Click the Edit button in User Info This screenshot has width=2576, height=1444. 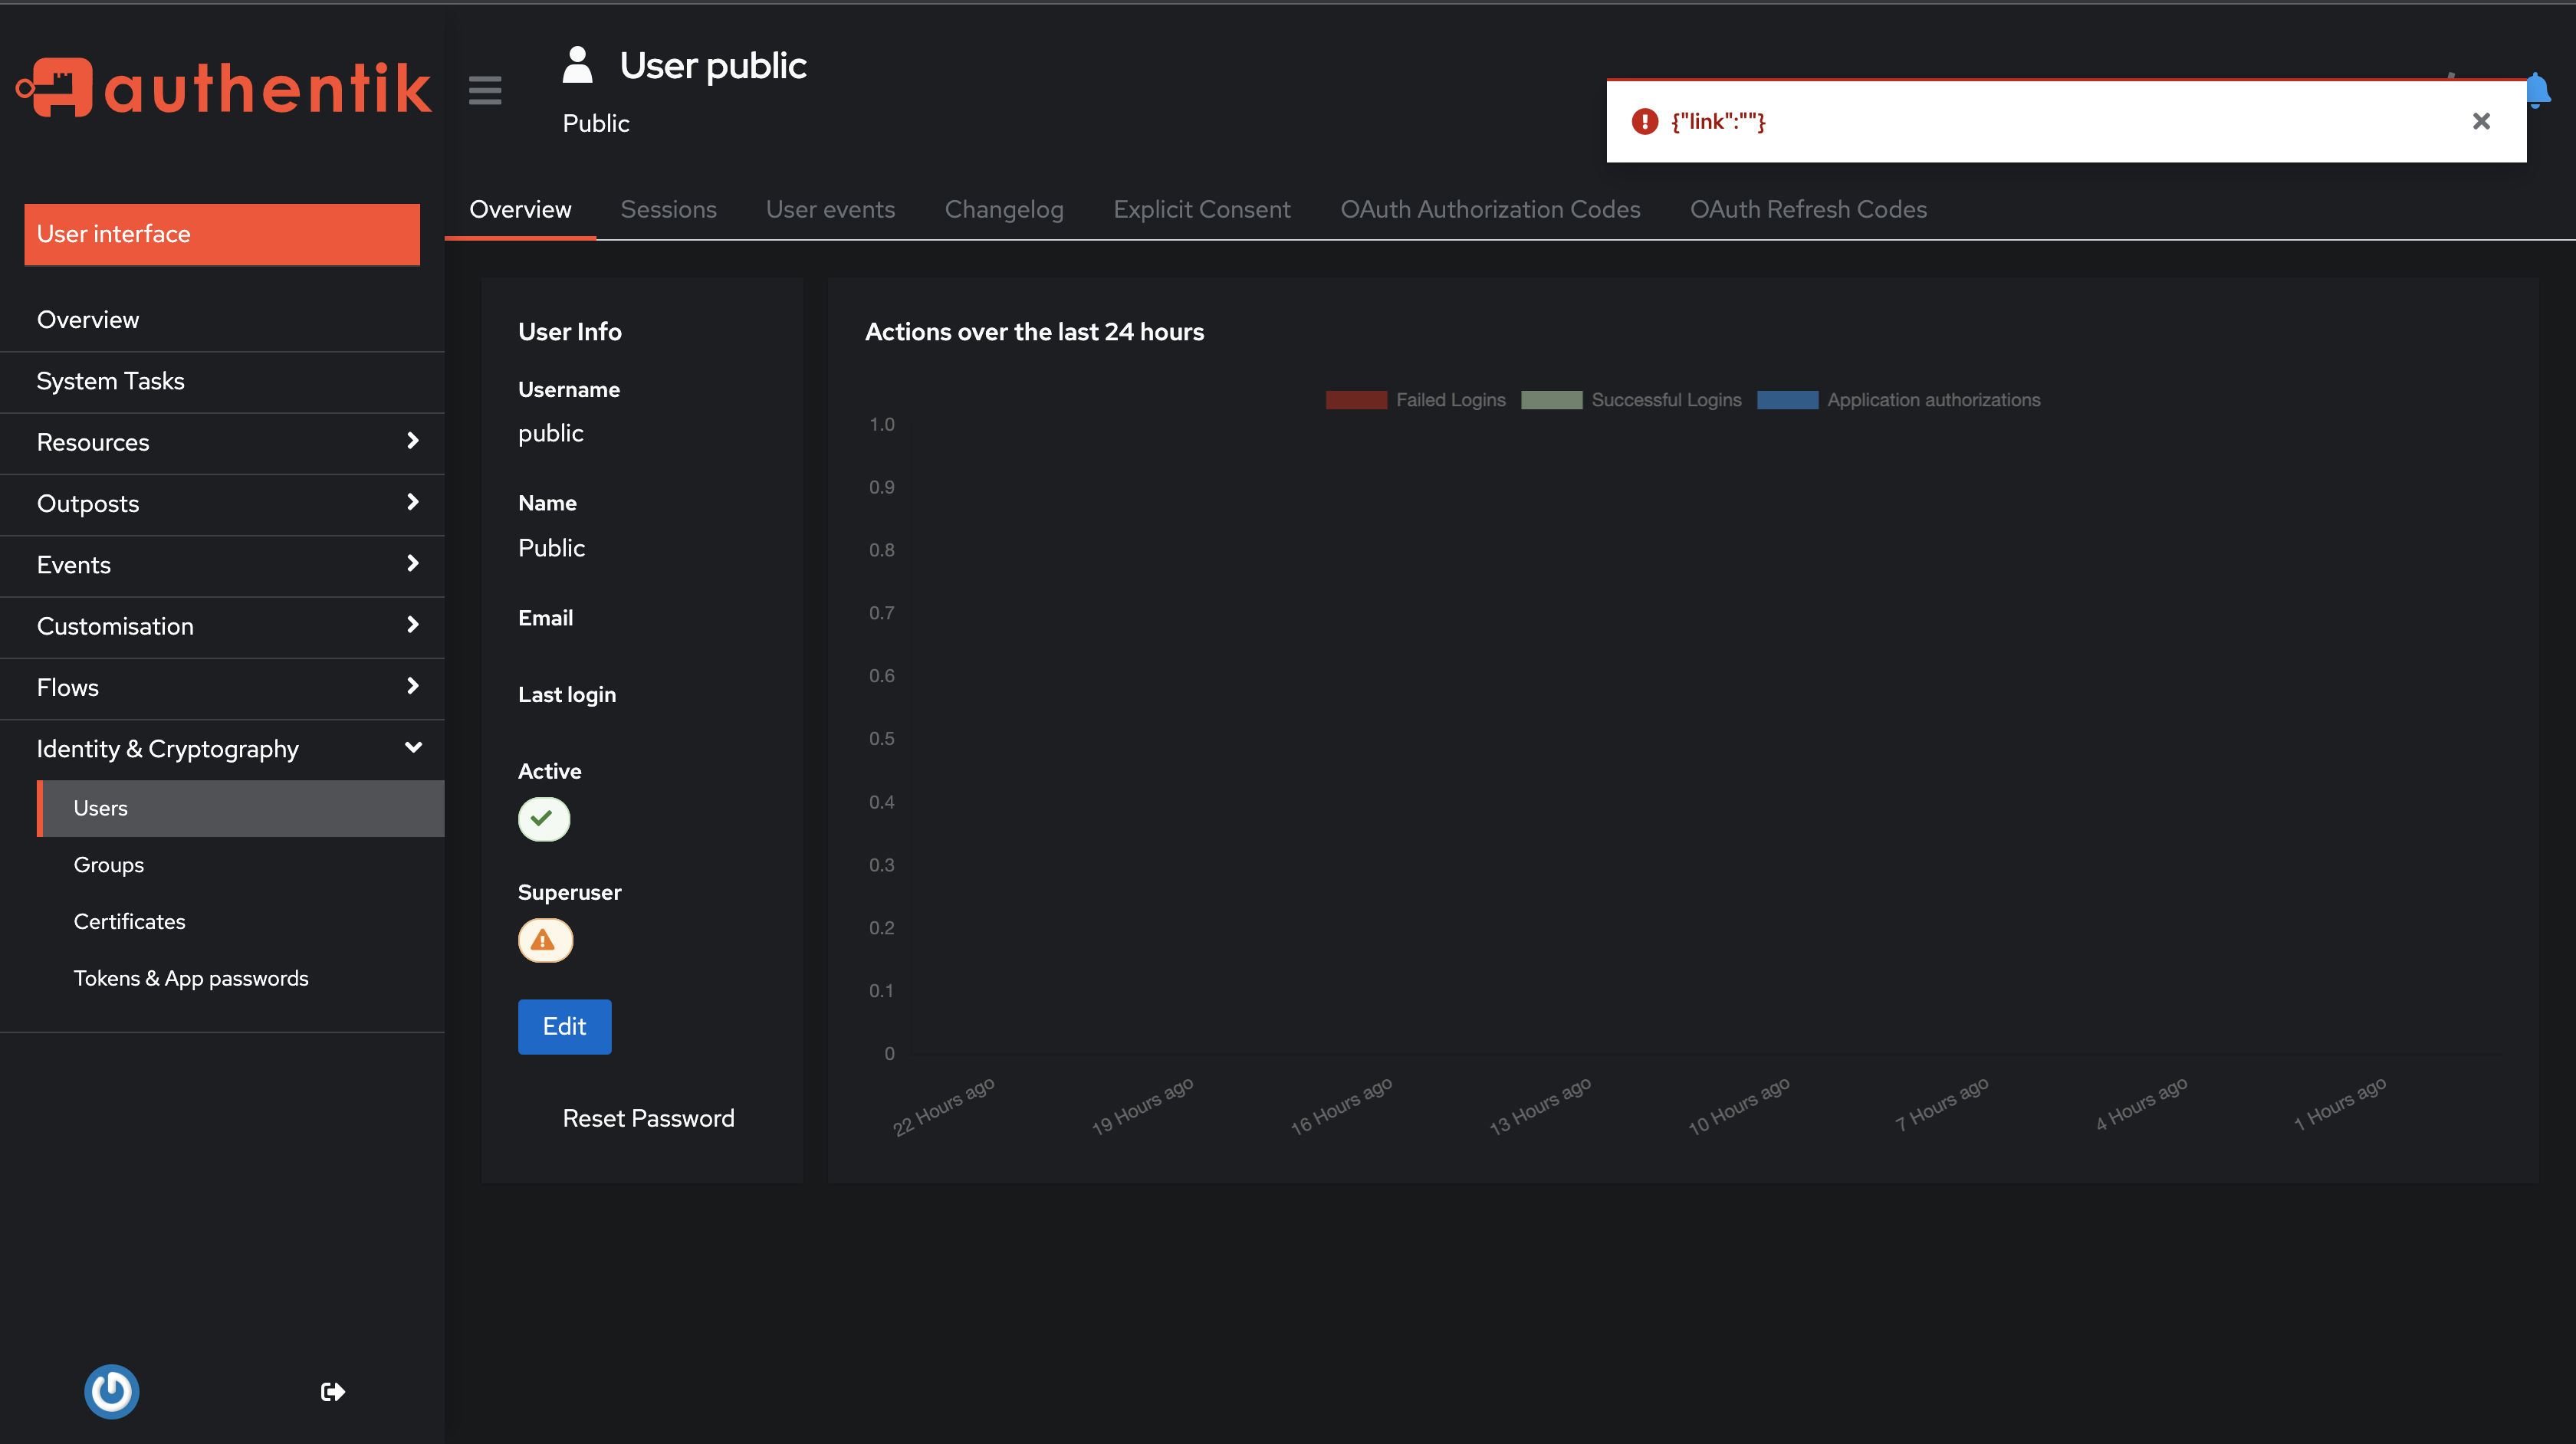pyautogui.click(x=564, y=1026)
